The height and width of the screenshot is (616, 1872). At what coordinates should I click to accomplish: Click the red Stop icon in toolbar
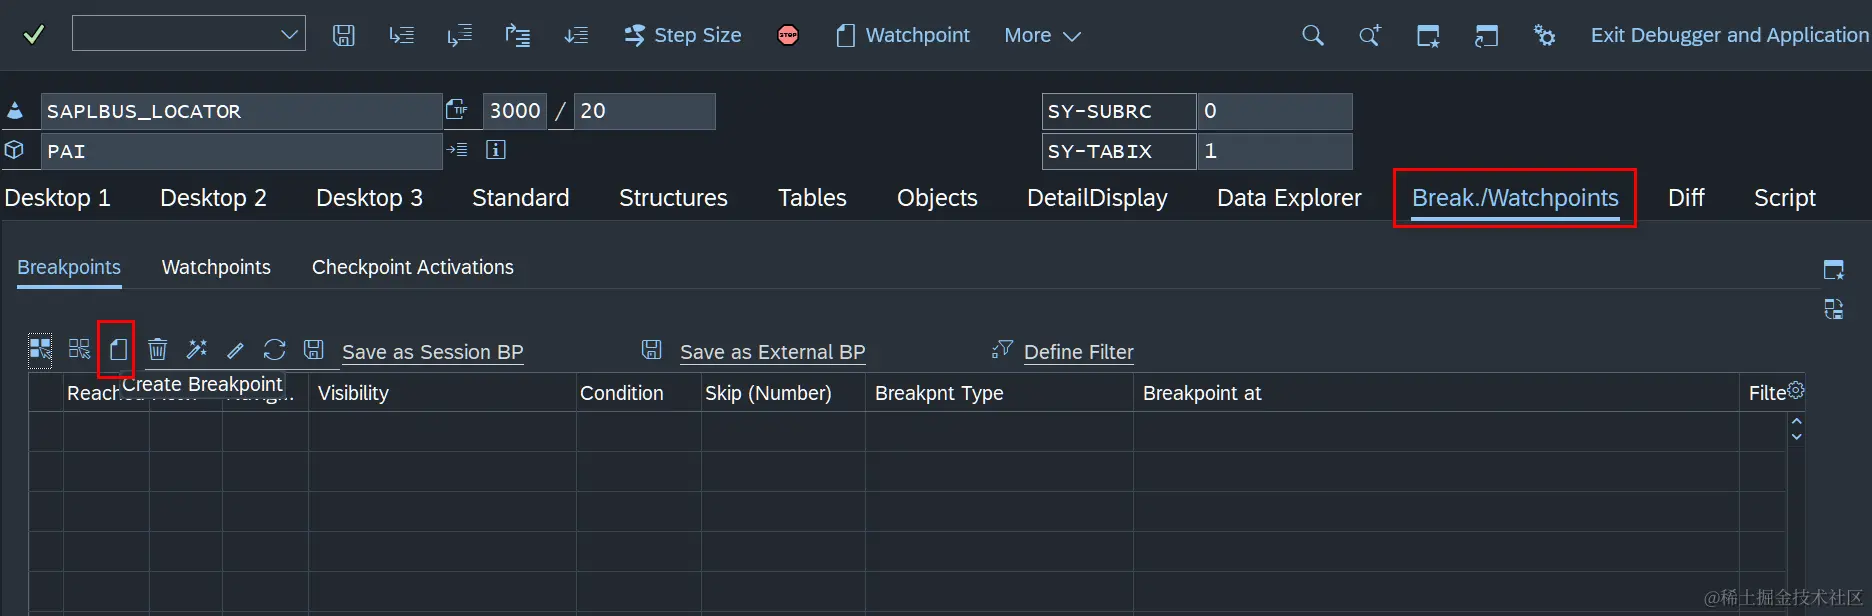click(788, 35)
